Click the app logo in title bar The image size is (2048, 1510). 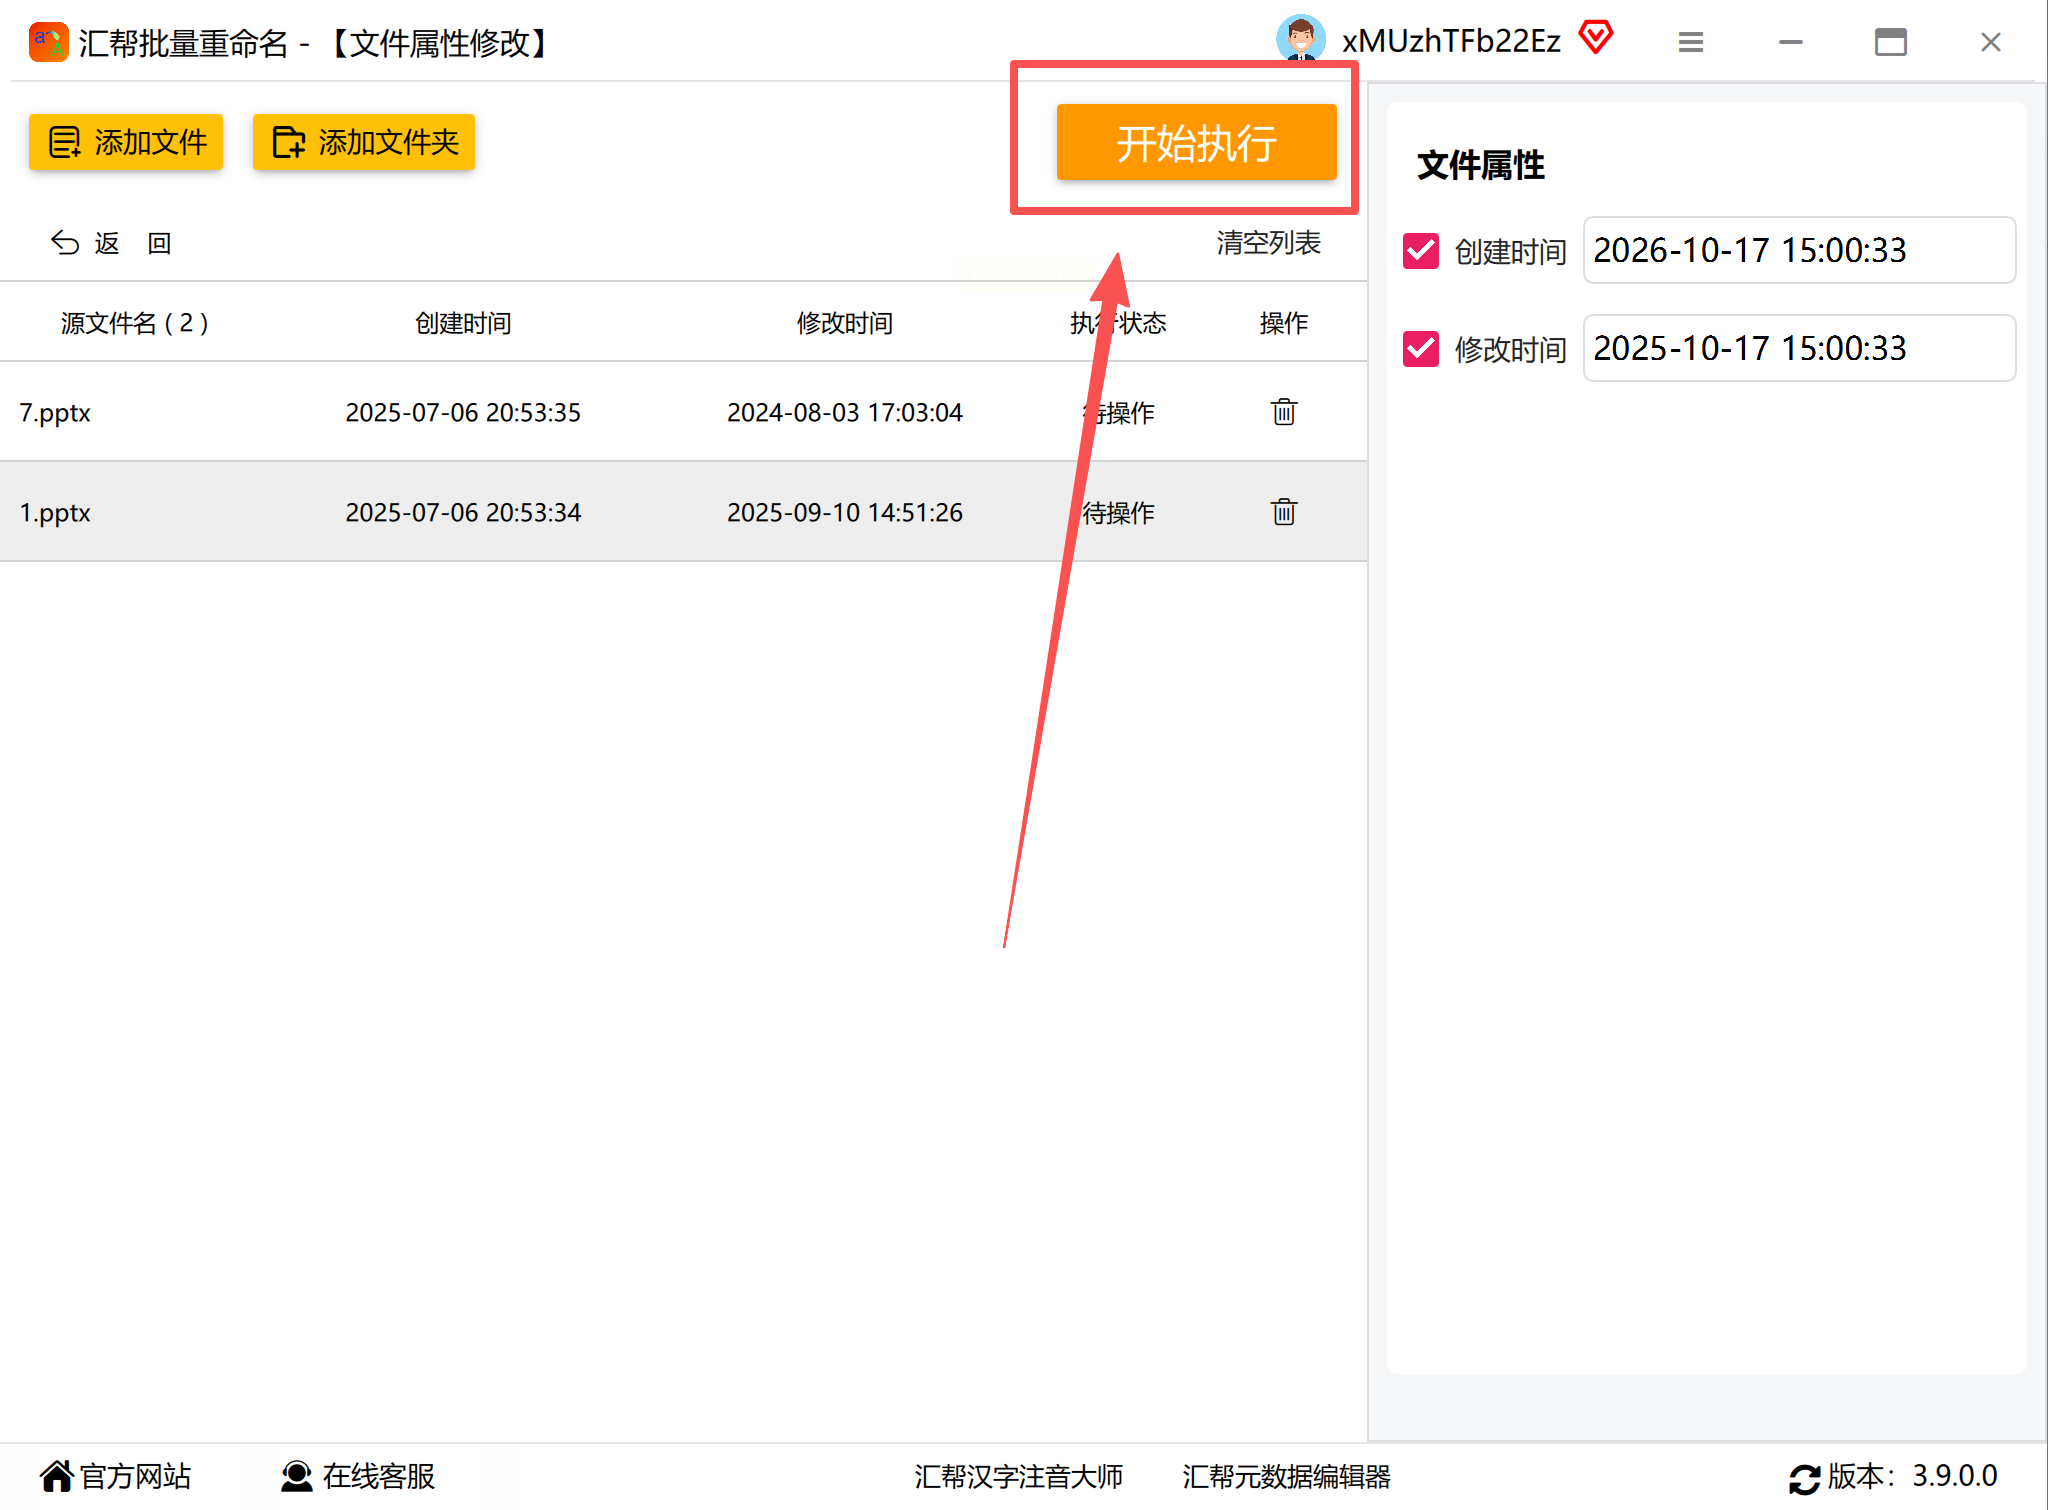(x=48, y=42)
